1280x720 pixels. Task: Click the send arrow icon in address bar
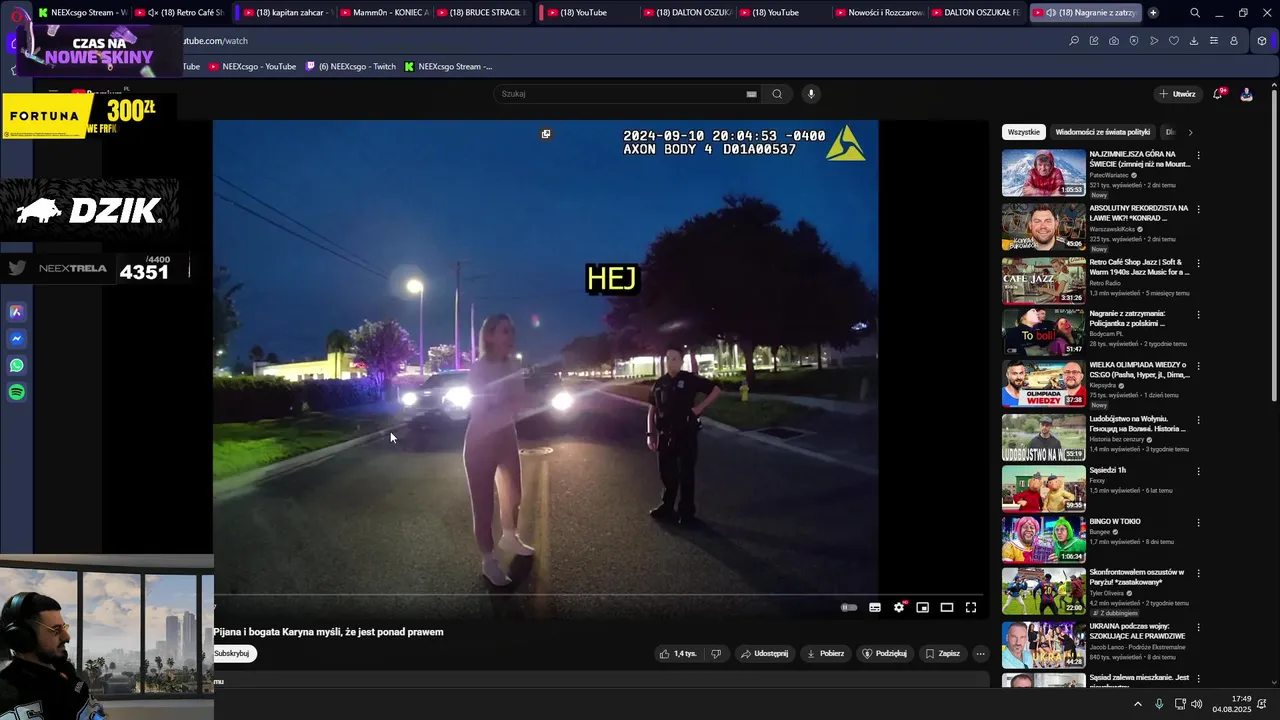(1154, 41)
